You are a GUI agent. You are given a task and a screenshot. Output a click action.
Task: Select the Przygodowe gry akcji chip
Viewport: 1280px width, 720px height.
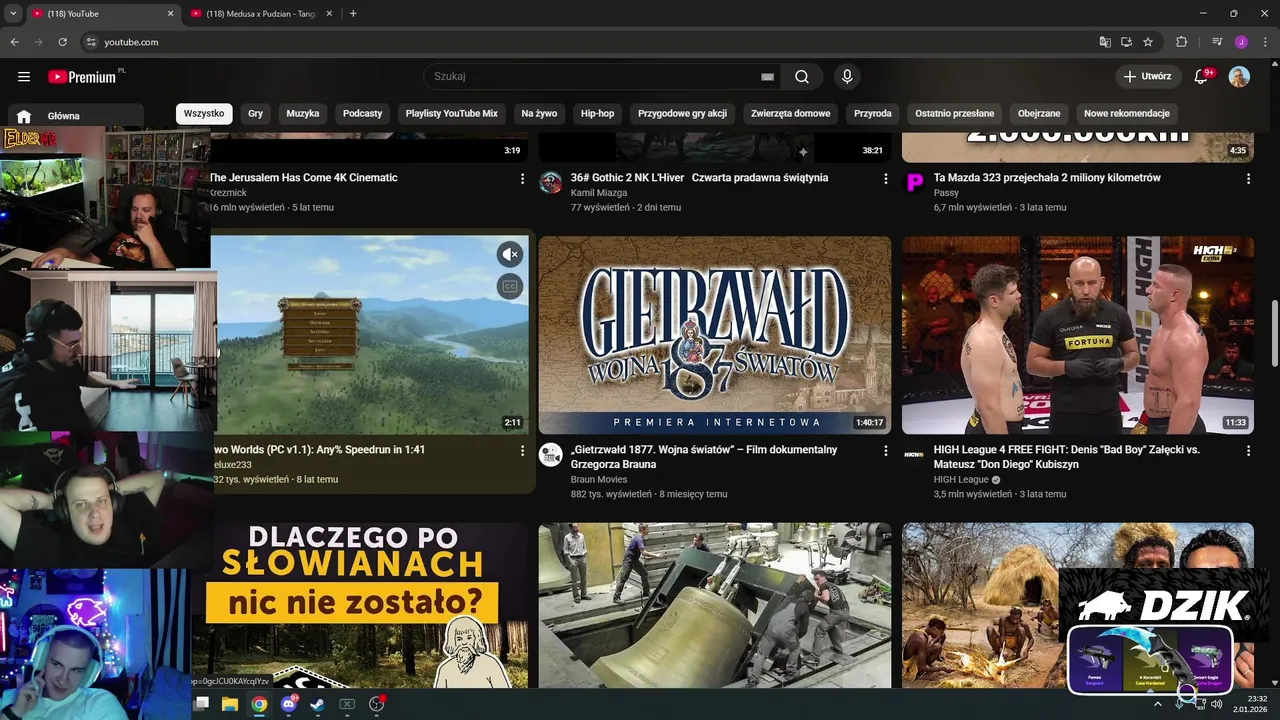tap(682, 114)
